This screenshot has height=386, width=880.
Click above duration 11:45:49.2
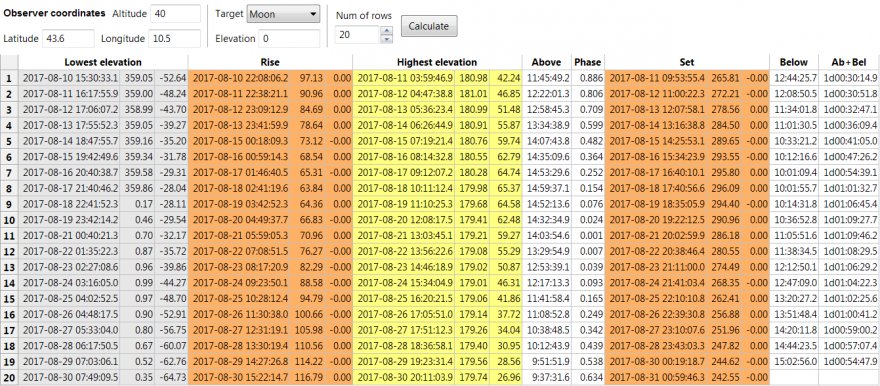click(547, 78)
